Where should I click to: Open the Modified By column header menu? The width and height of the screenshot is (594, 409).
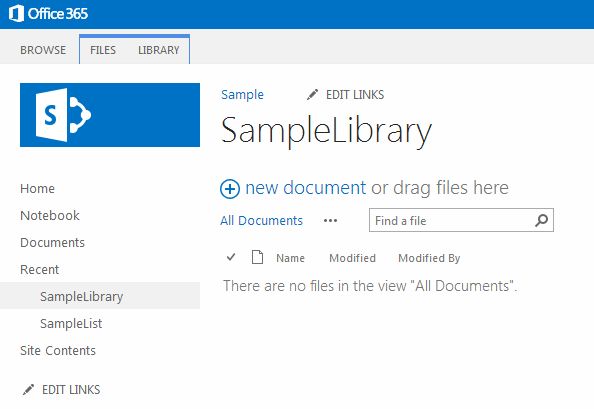[x=429, y=258]
